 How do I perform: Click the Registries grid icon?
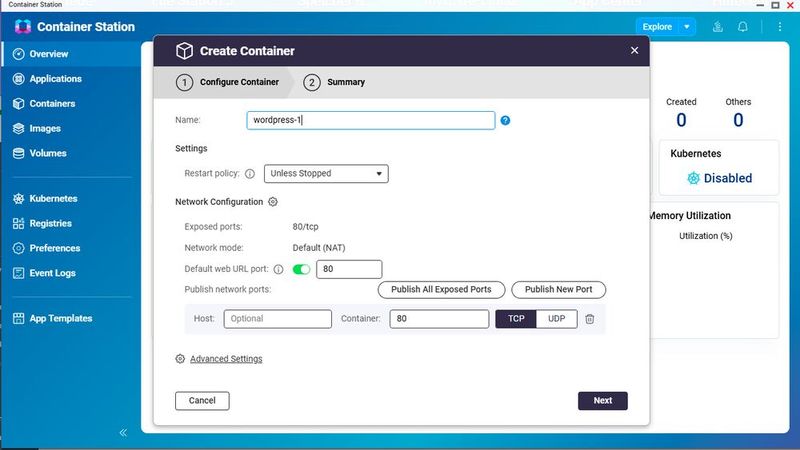18,223
